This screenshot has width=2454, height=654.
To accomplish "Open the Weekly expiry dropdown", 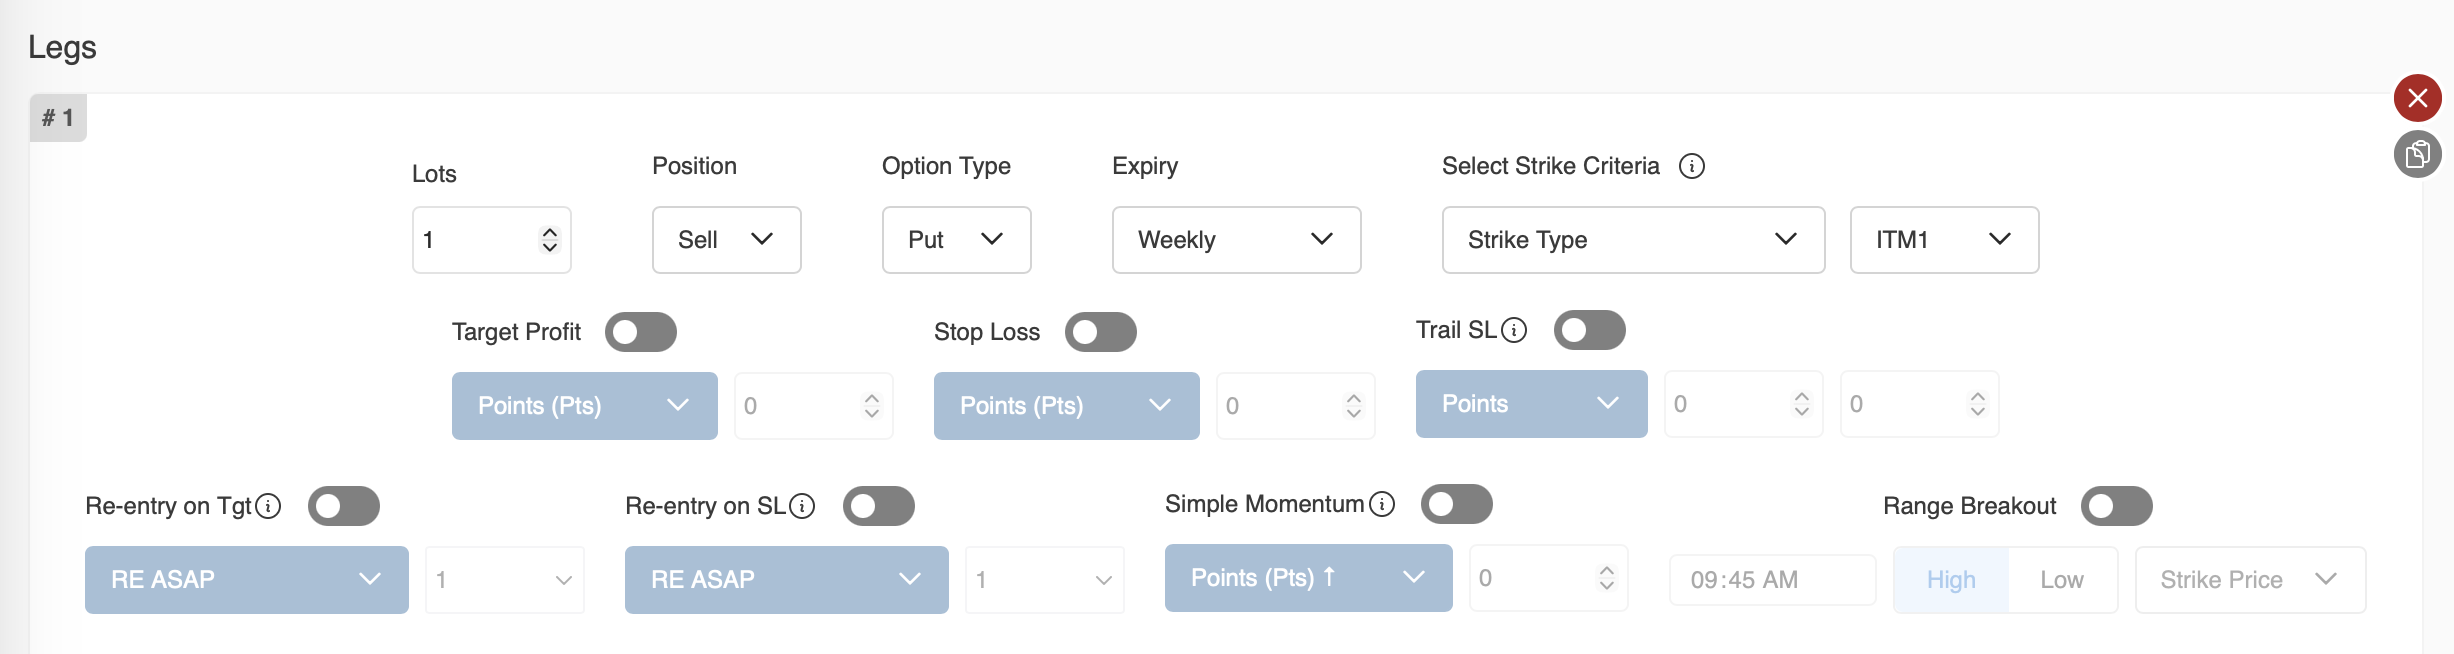I will 1236,240.
